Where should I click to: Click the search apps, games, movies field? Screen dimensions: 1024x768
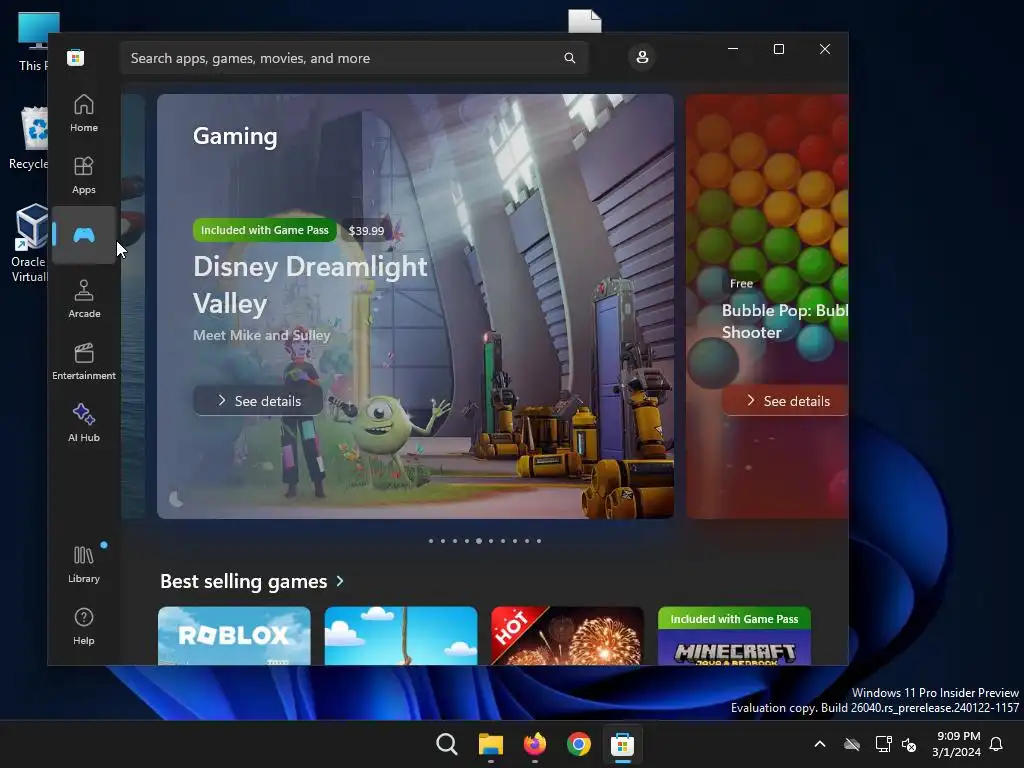click(x=354, y=58)
